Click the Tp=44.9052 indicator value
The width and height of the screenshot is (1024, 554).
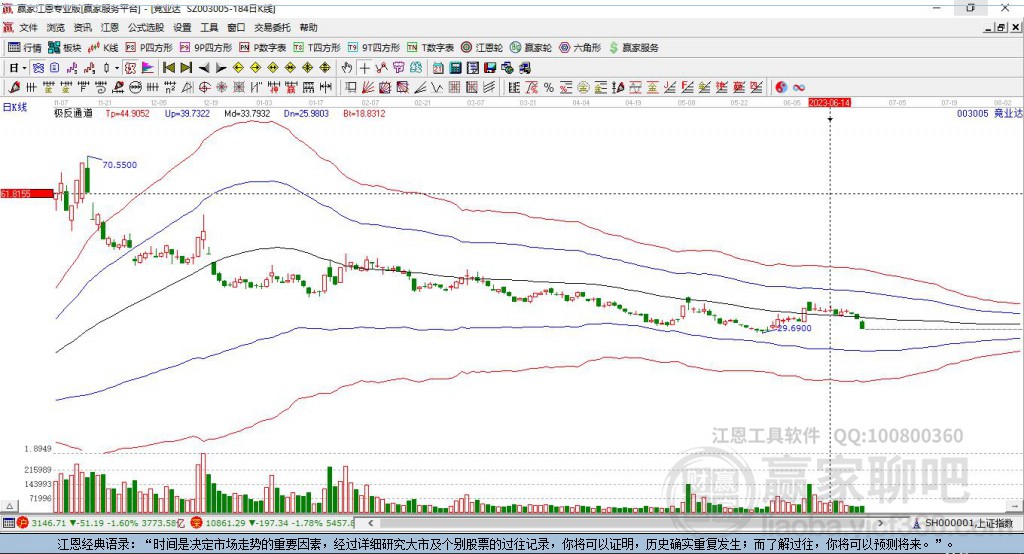click(x=127, y=113)
